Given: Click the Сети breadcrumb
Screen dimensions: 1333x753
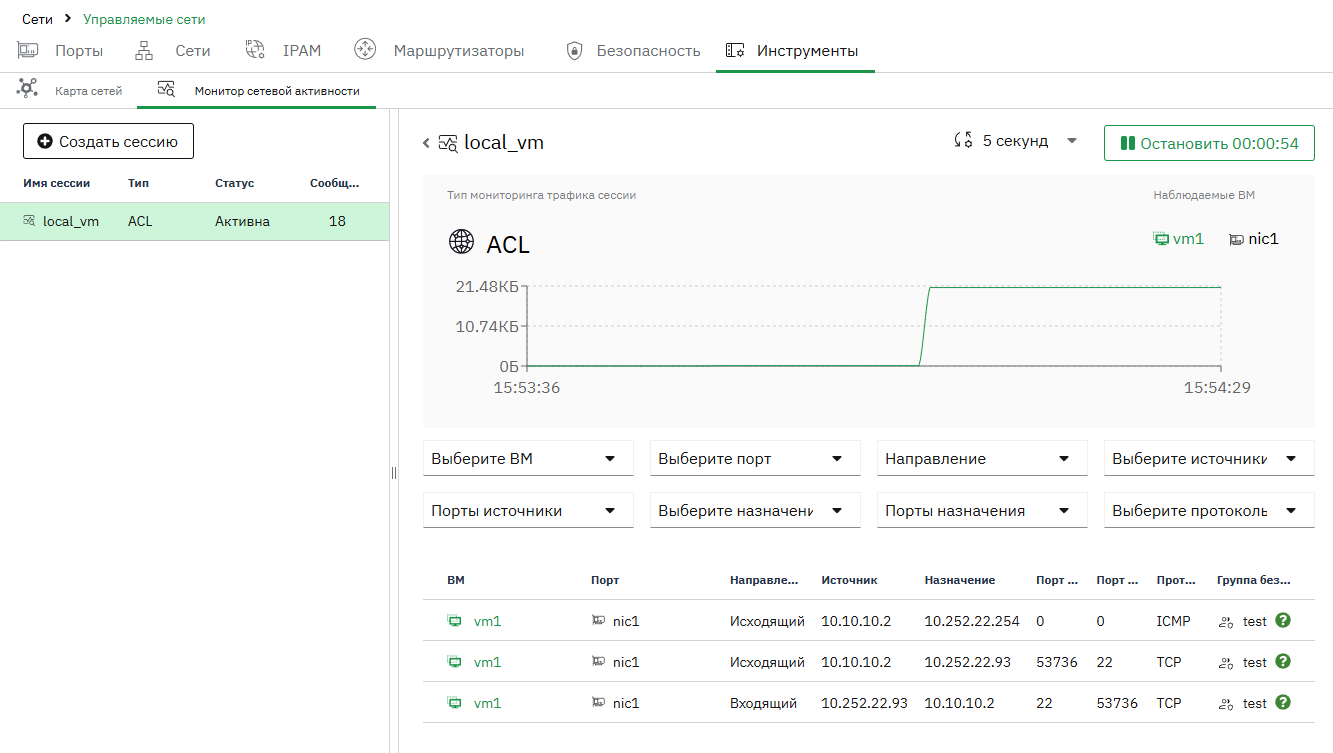Looking at the screenshot, I should point(37,19).
